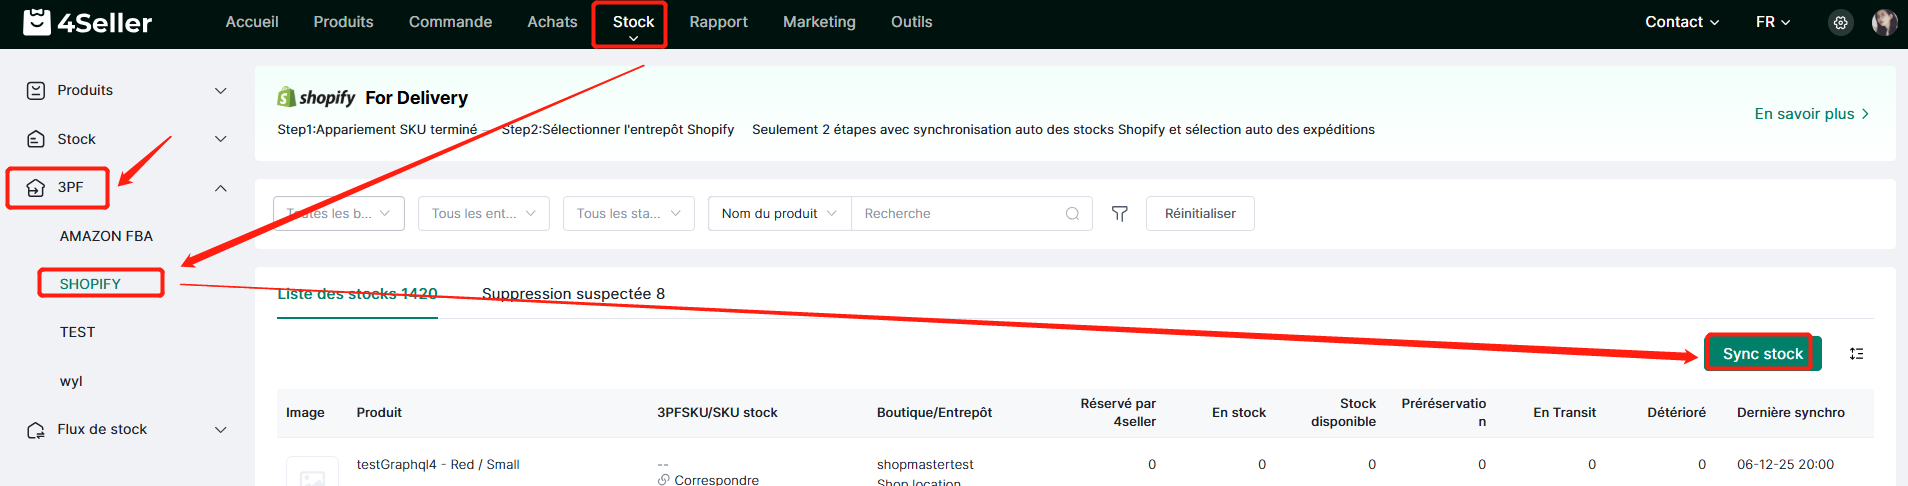
Task: Click the Shopify logo icon
Action: coord(287,97)
